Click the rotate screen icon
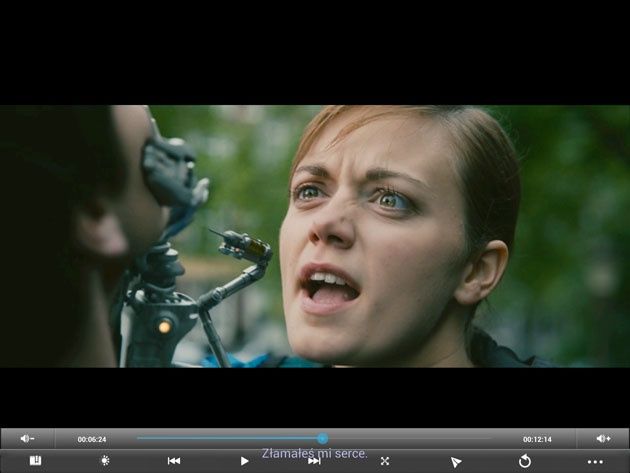The width and height of the screenshot is (630, 473). coord(525,461)
